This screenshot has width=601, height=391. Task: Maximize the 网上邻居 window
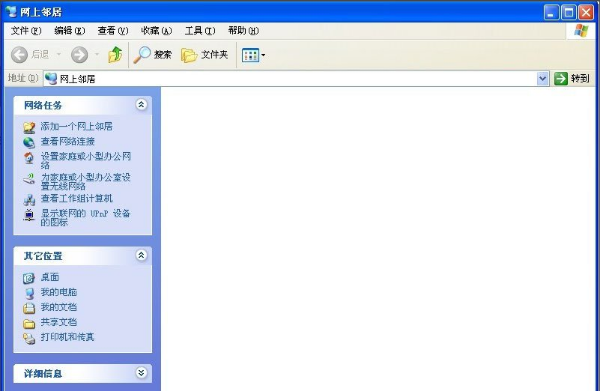click(x=569, y=12)
